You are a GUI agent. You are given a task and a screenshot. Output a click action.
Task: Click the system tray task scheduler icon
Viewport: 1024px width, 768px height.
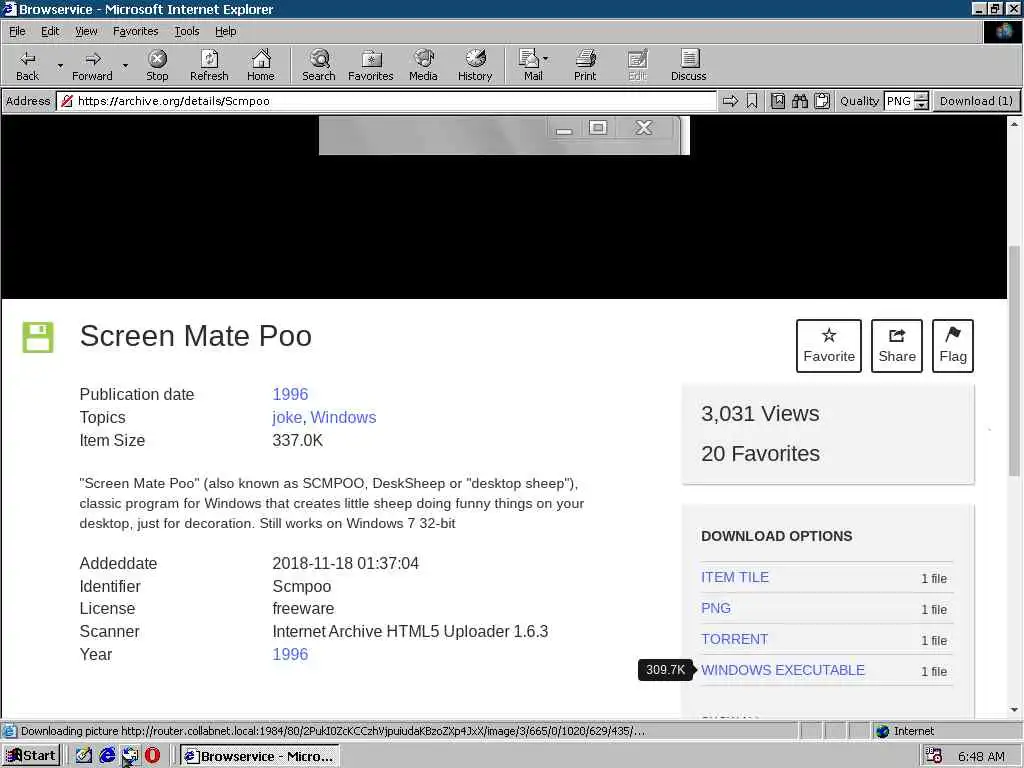click(934, 756)
